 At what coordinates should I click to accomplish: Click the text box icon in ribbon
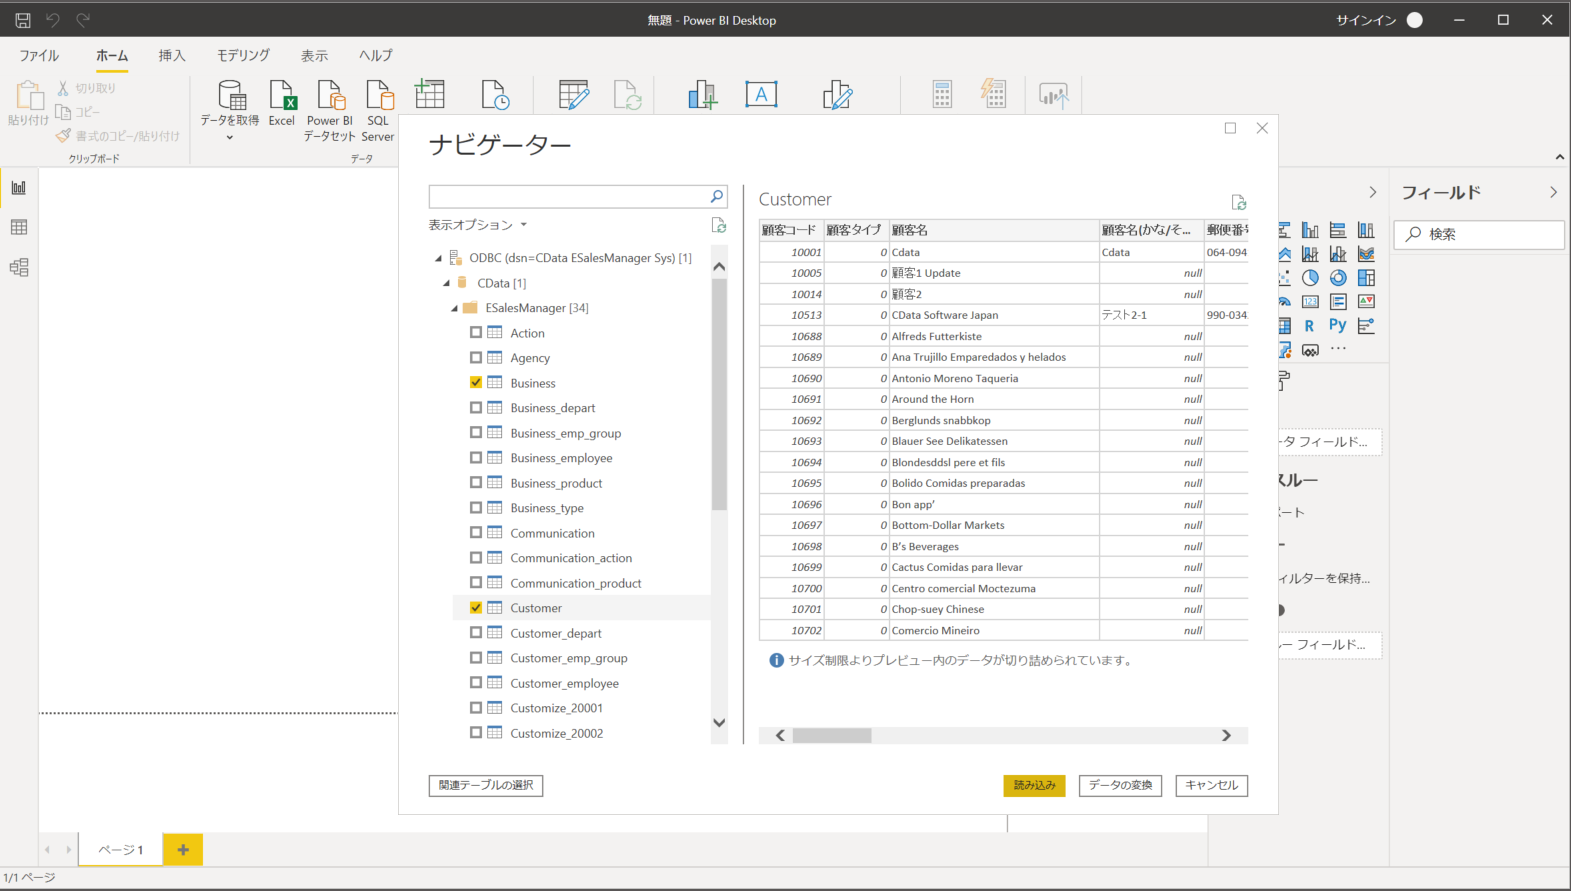pos(761,95)
